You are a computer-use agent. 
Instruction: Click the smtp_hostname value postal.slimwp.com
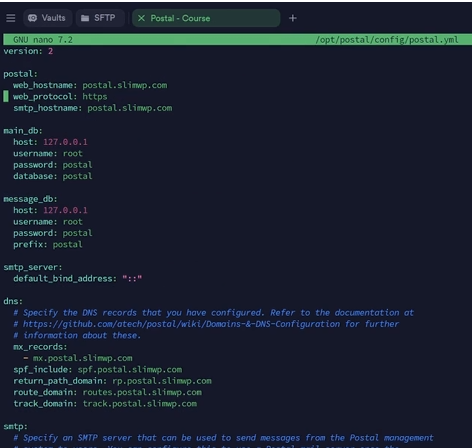tap(130, 108)
